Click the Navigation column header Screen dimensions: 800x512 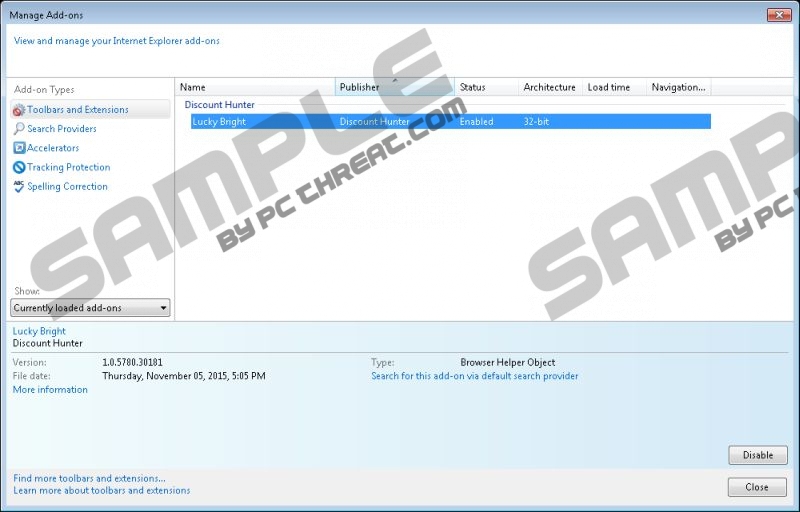(678, 87)
